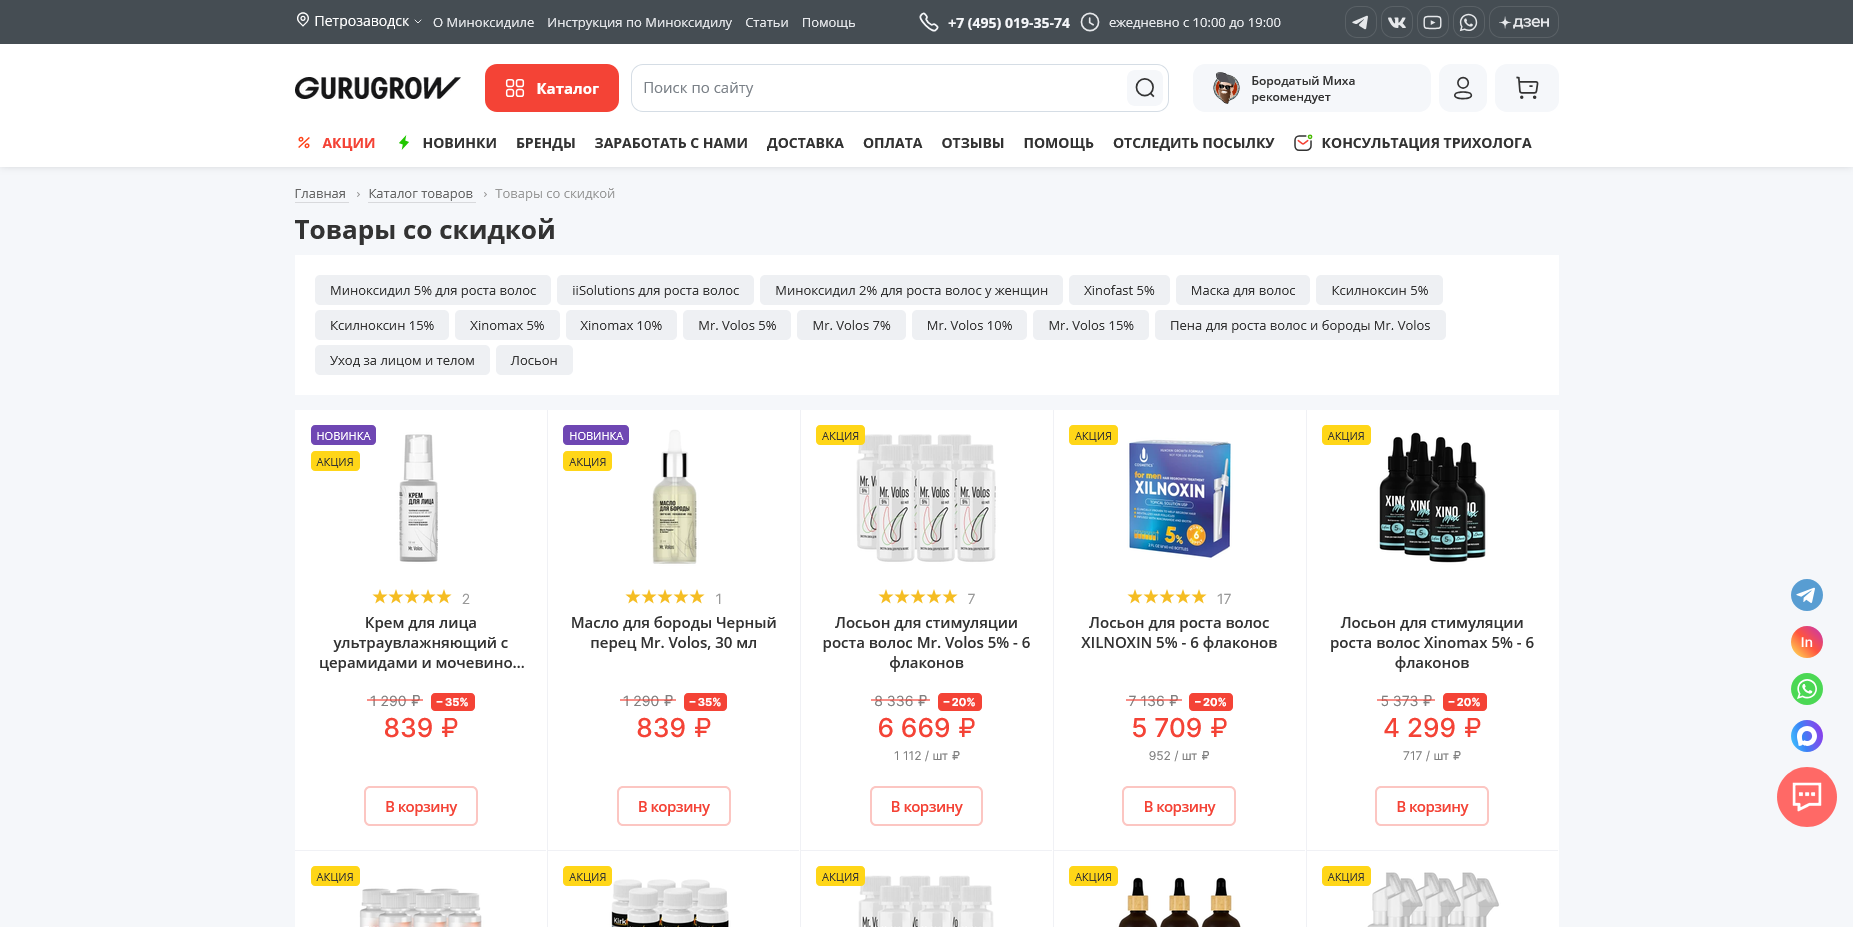Select the Mr. Volos 5% tag

[737, 325]
